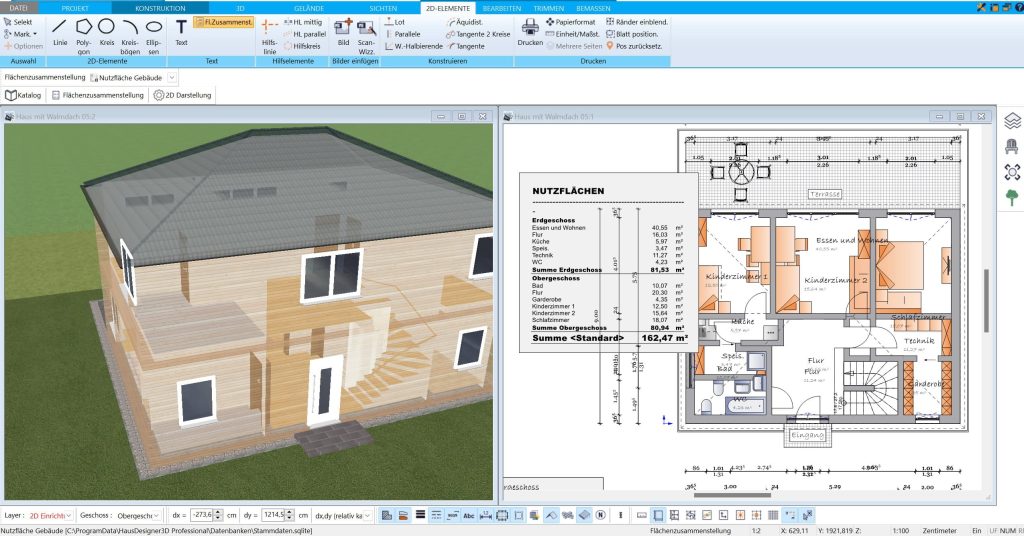The image size is (1024, 536).
Task: Switch to the TRIMMEN ribbon tab
Action: (549, 8)
